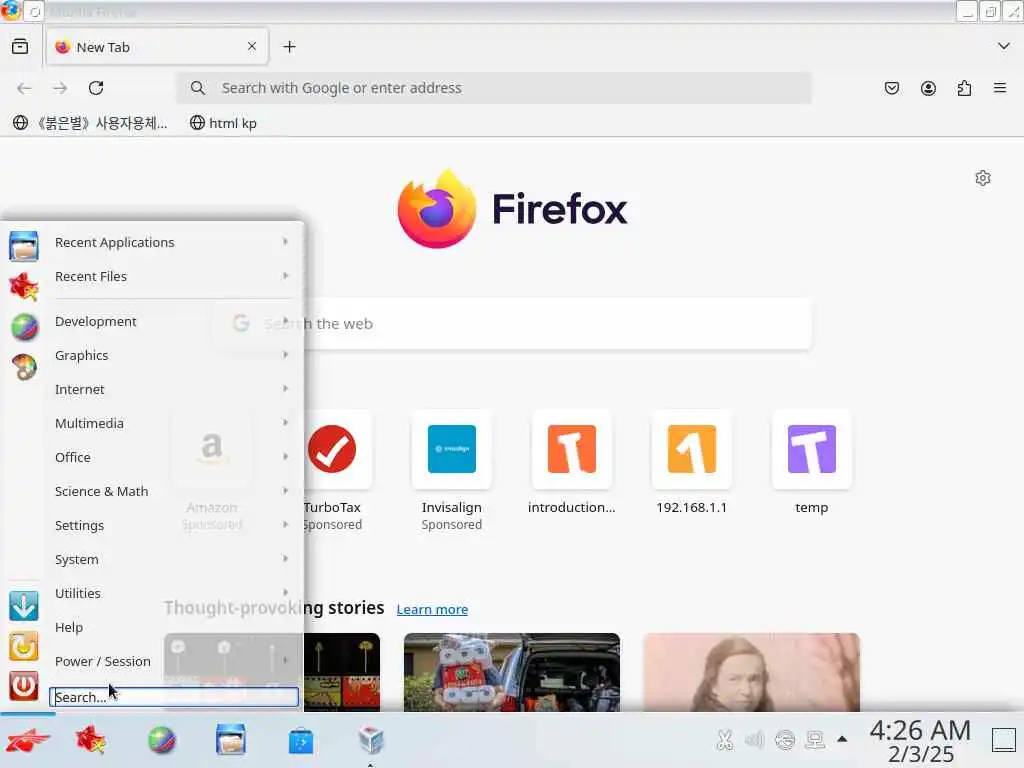1024x768 pixels.
Task: Follow the Learn more link
Action: [x=432, y=609]
